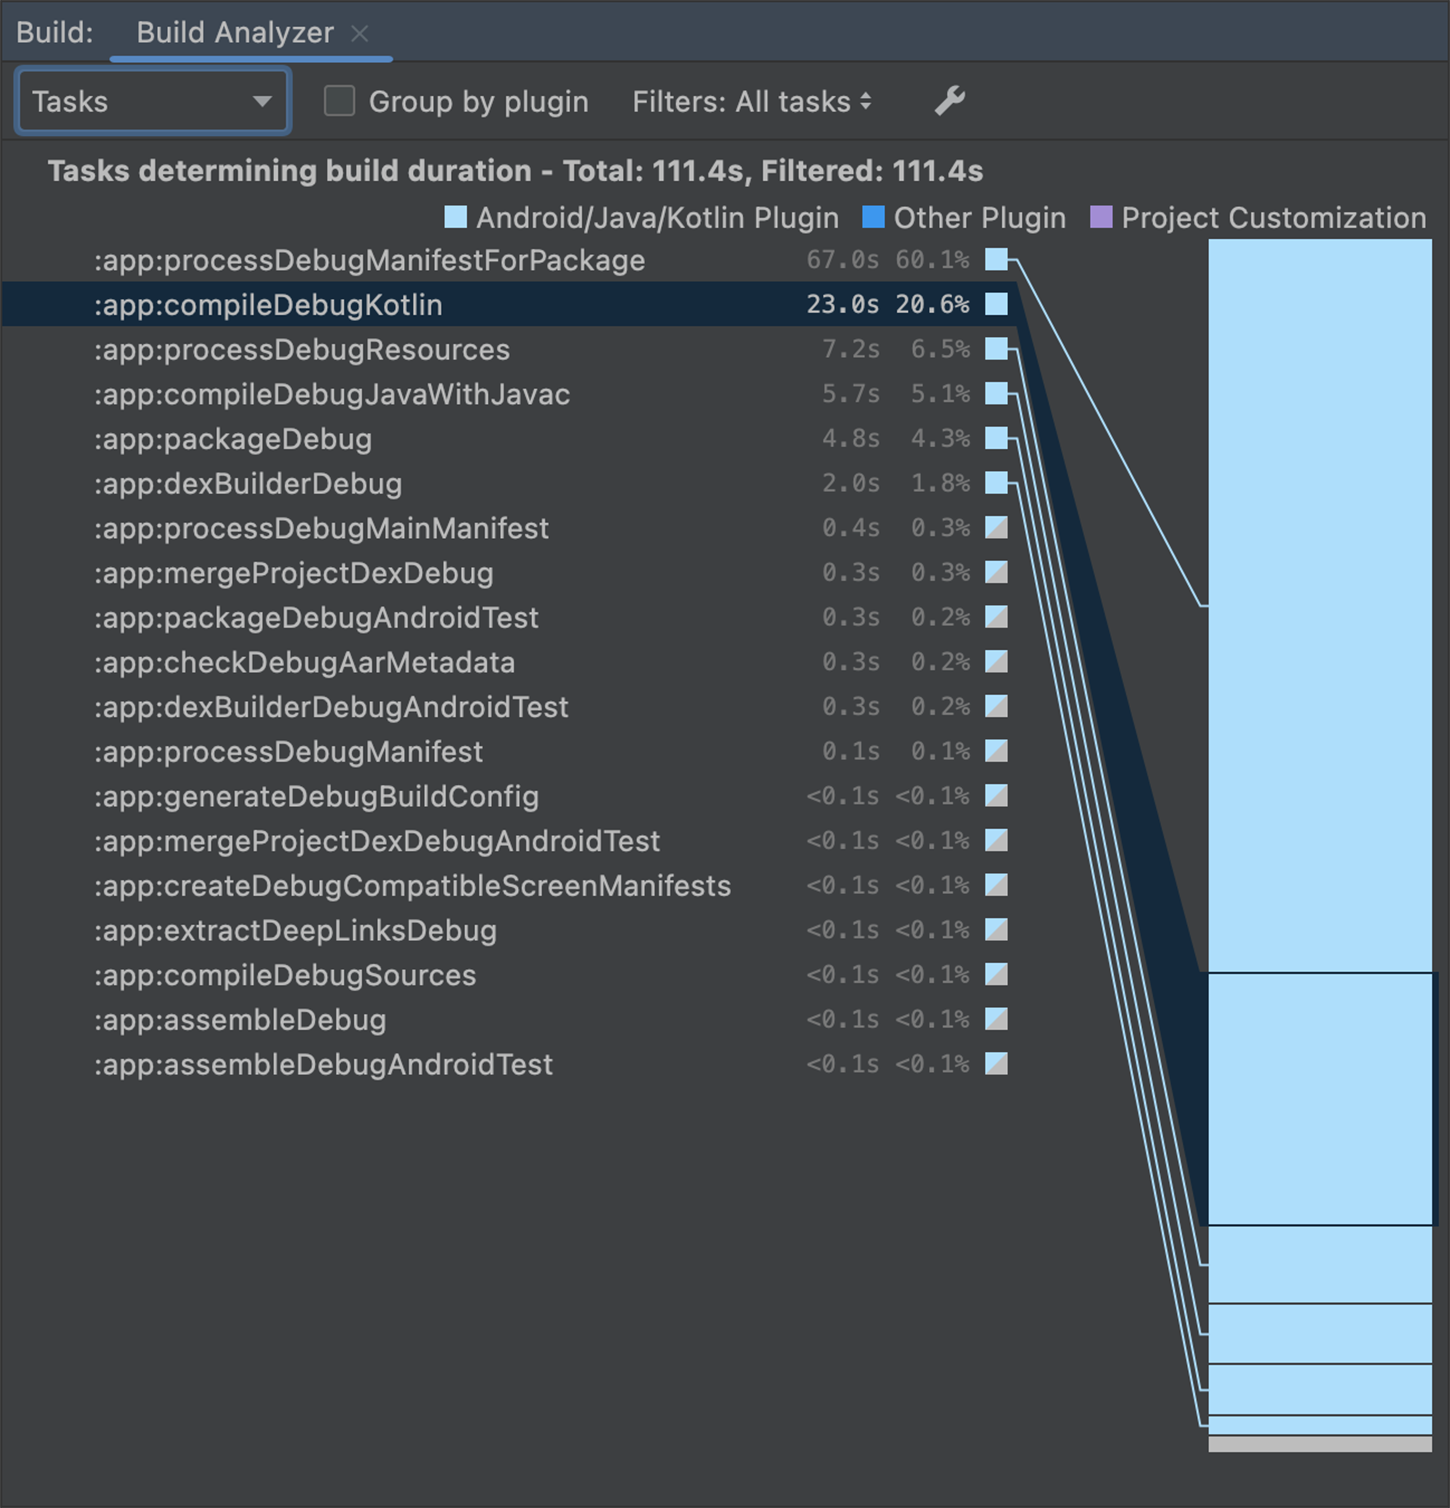Close the Build Analyzer tab
This screenshot has width=1450, height=1508.
coord(360,31)
